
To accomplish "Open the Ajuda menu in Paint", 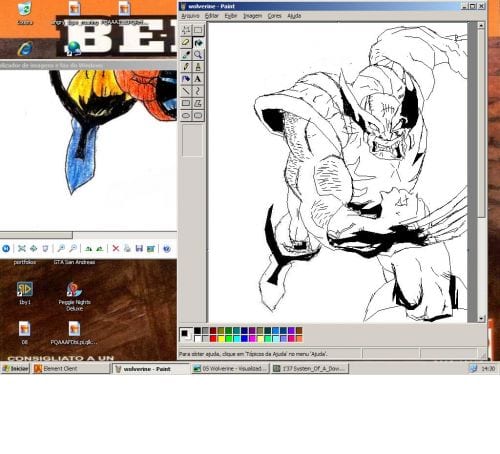I will (294, 16).
